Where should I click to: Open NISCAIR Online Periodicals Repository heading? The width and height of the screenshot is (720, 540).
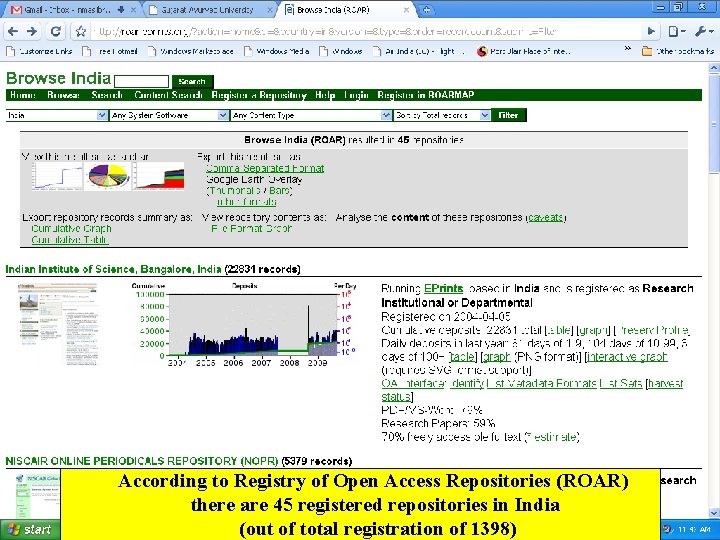pos(142,461)
